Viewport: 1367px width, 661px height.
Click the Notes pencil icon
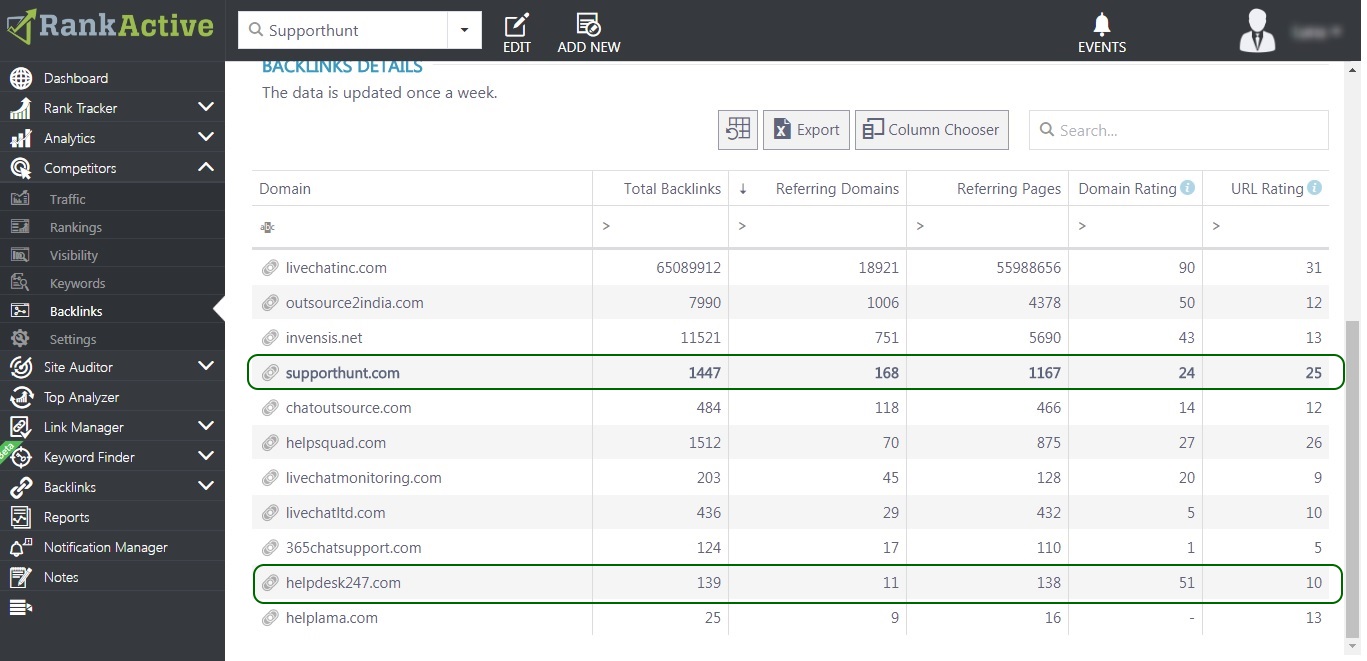(x=20, y=577)
